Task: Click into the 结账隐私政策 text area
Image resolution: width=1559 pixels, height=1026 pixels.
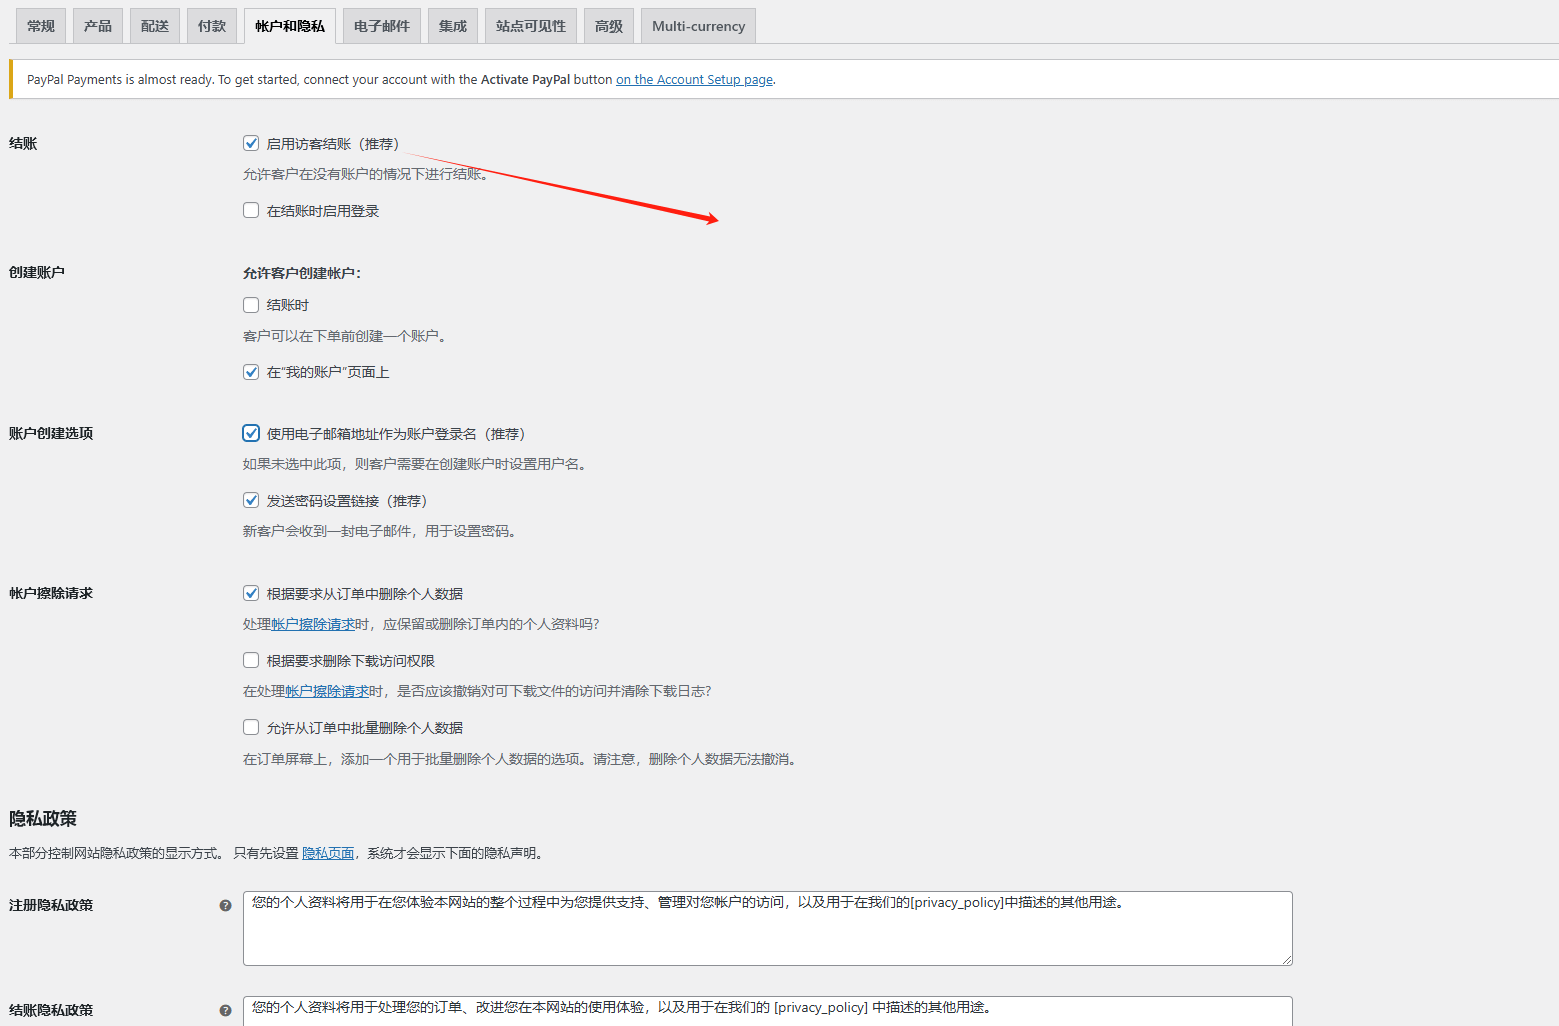Action: click(767, 1011)
